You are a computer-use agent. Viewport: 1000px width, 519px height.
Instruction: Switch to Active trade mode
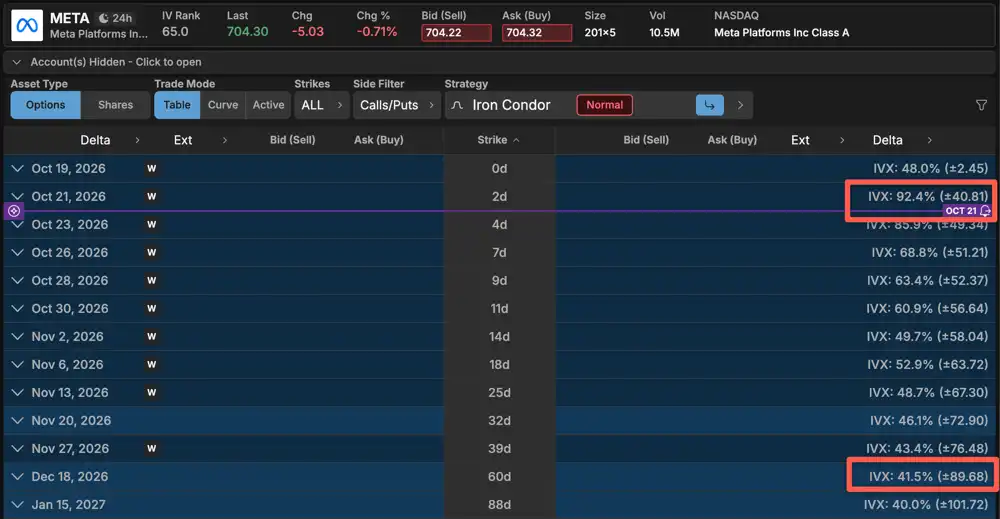point(268,105)
